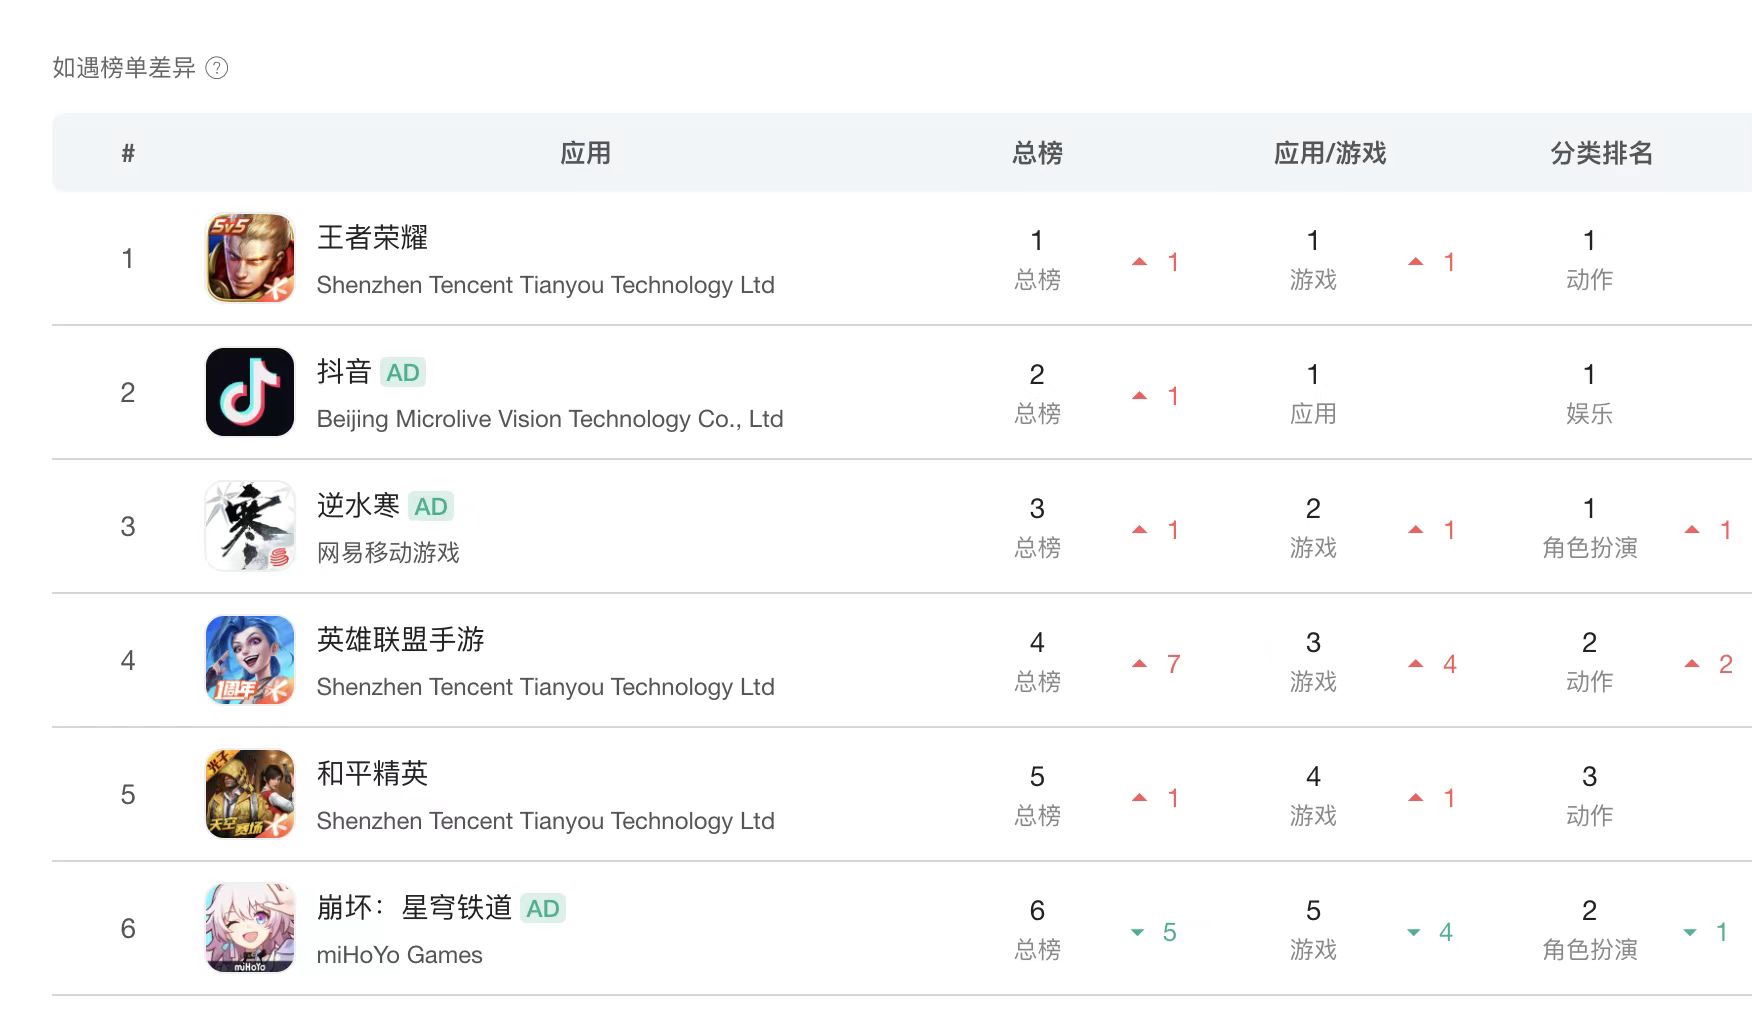Viewport: 1752px width, 1012px height.
Task: Click publisher under 王者荣耀: Shenzhen Tencent Tianyou
Action: click(545, 285)
